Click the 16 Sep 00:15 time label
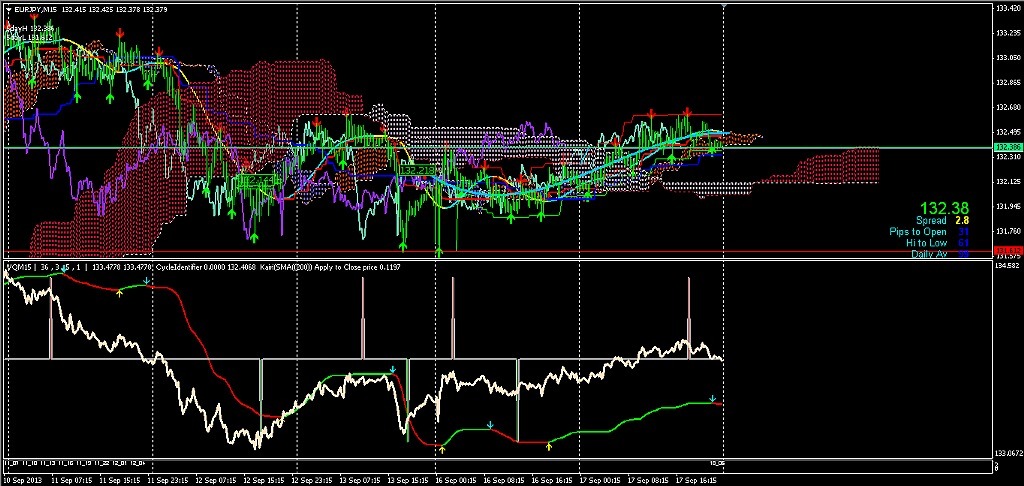This screenshot has width=1024, height=486. tap(456, 479)
